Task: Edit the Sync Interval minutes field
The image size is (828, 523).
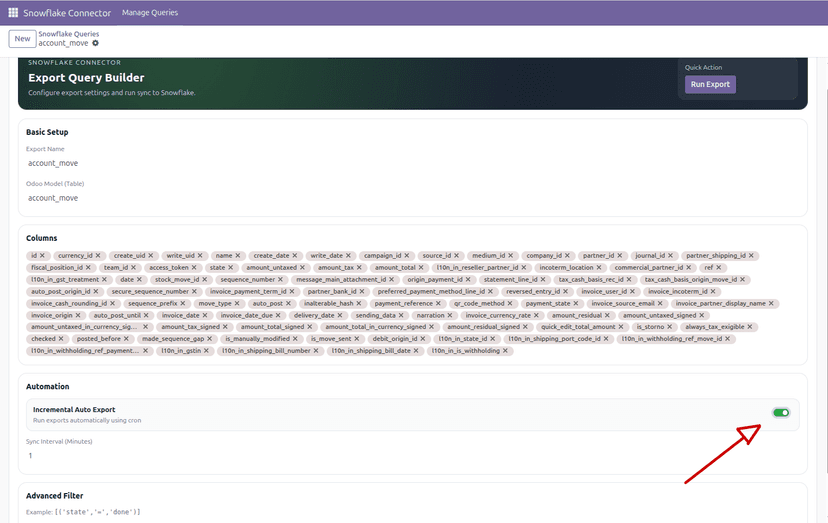Action: (413, 455)
